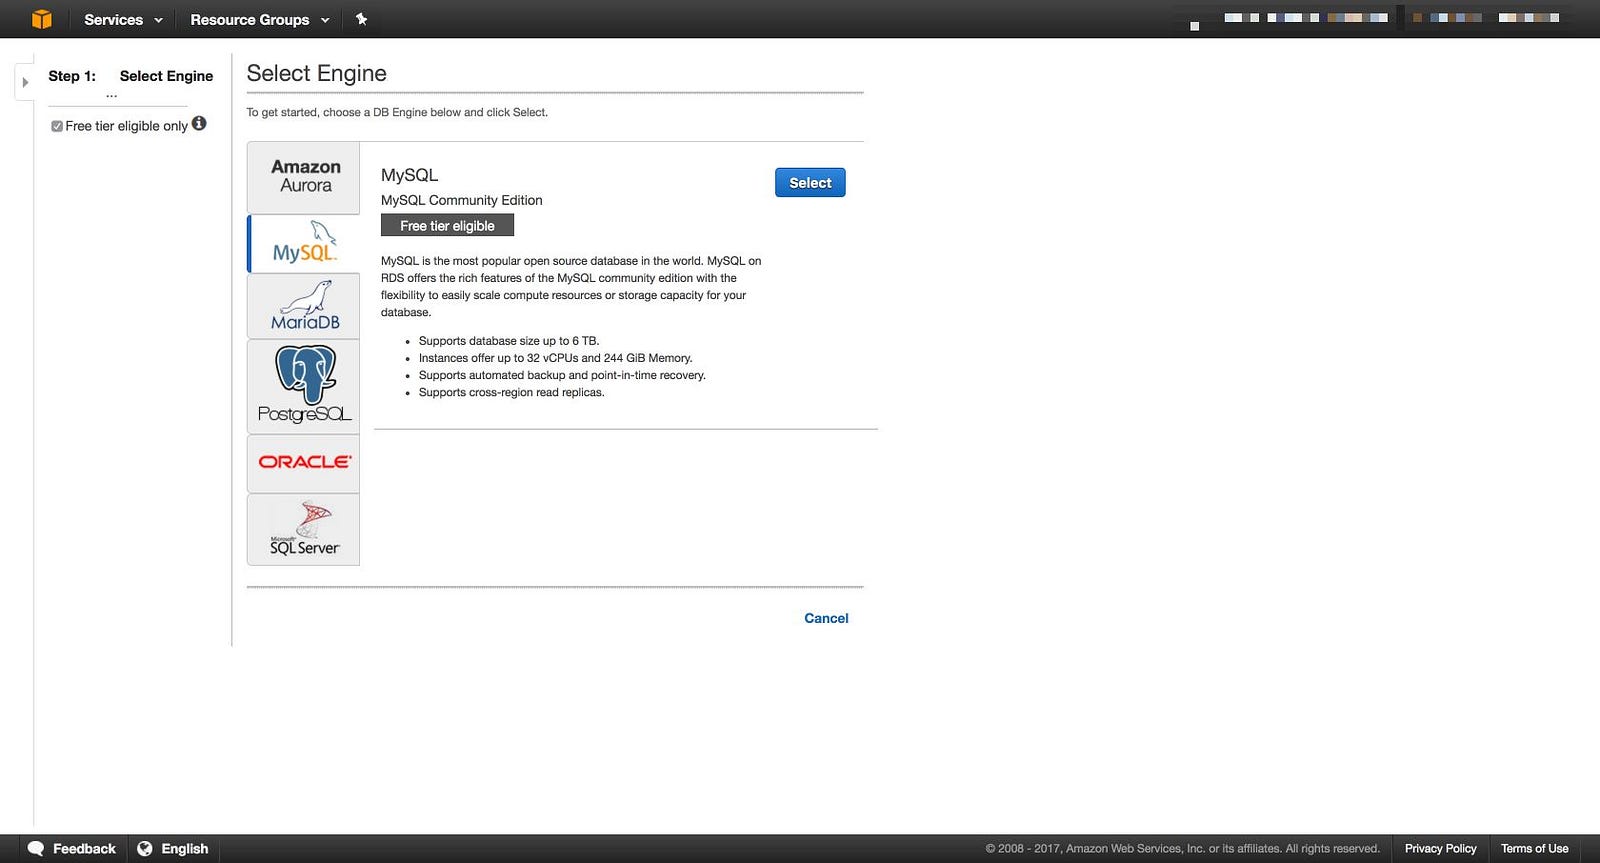Click the globe language icon
The width and height of the screenshot is (1600, 863).
point(145,848)
